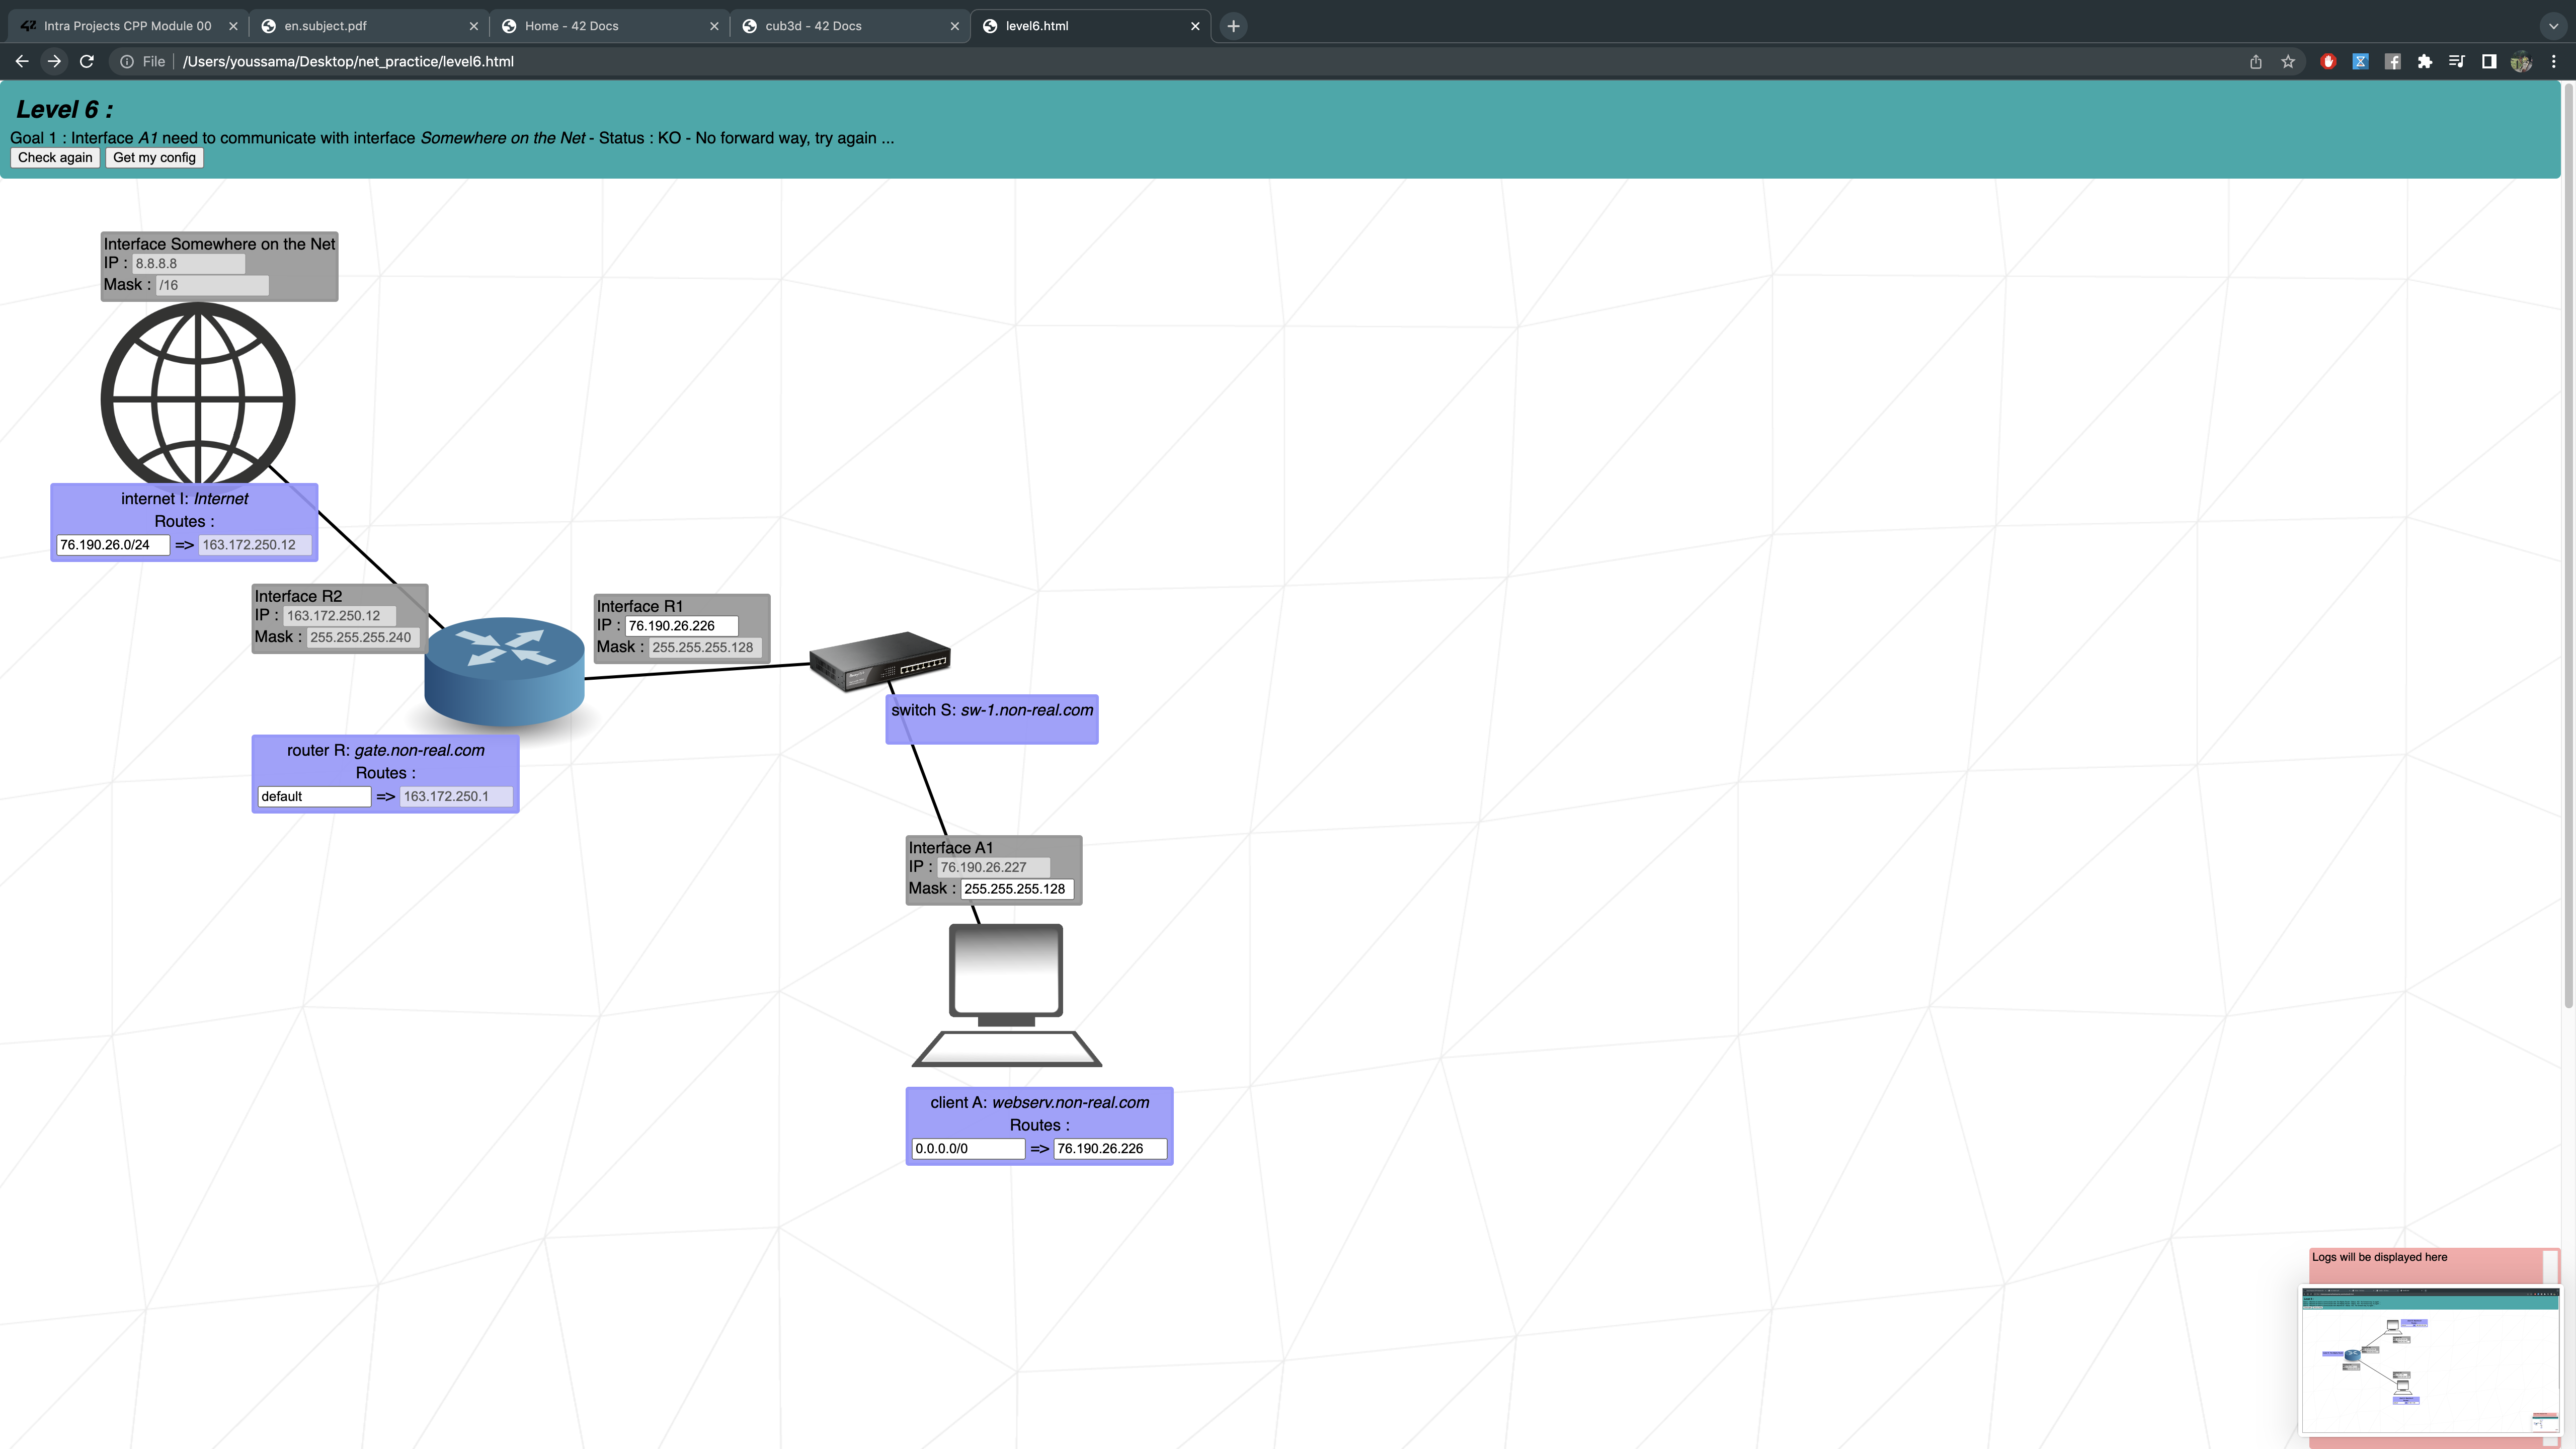Click the browser back arrow
This screenshot has height=1449, width=2576.
tap(22, 61)
